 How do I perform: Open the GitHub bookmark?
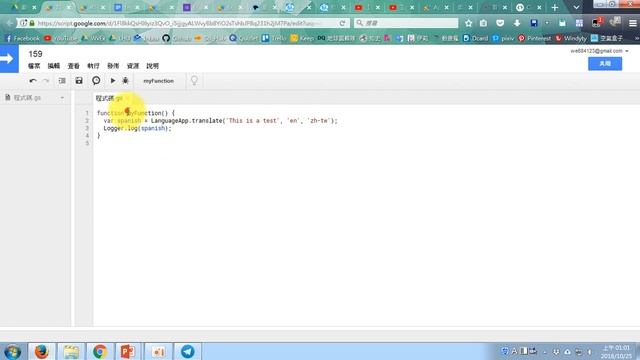(x=177, y=38)
